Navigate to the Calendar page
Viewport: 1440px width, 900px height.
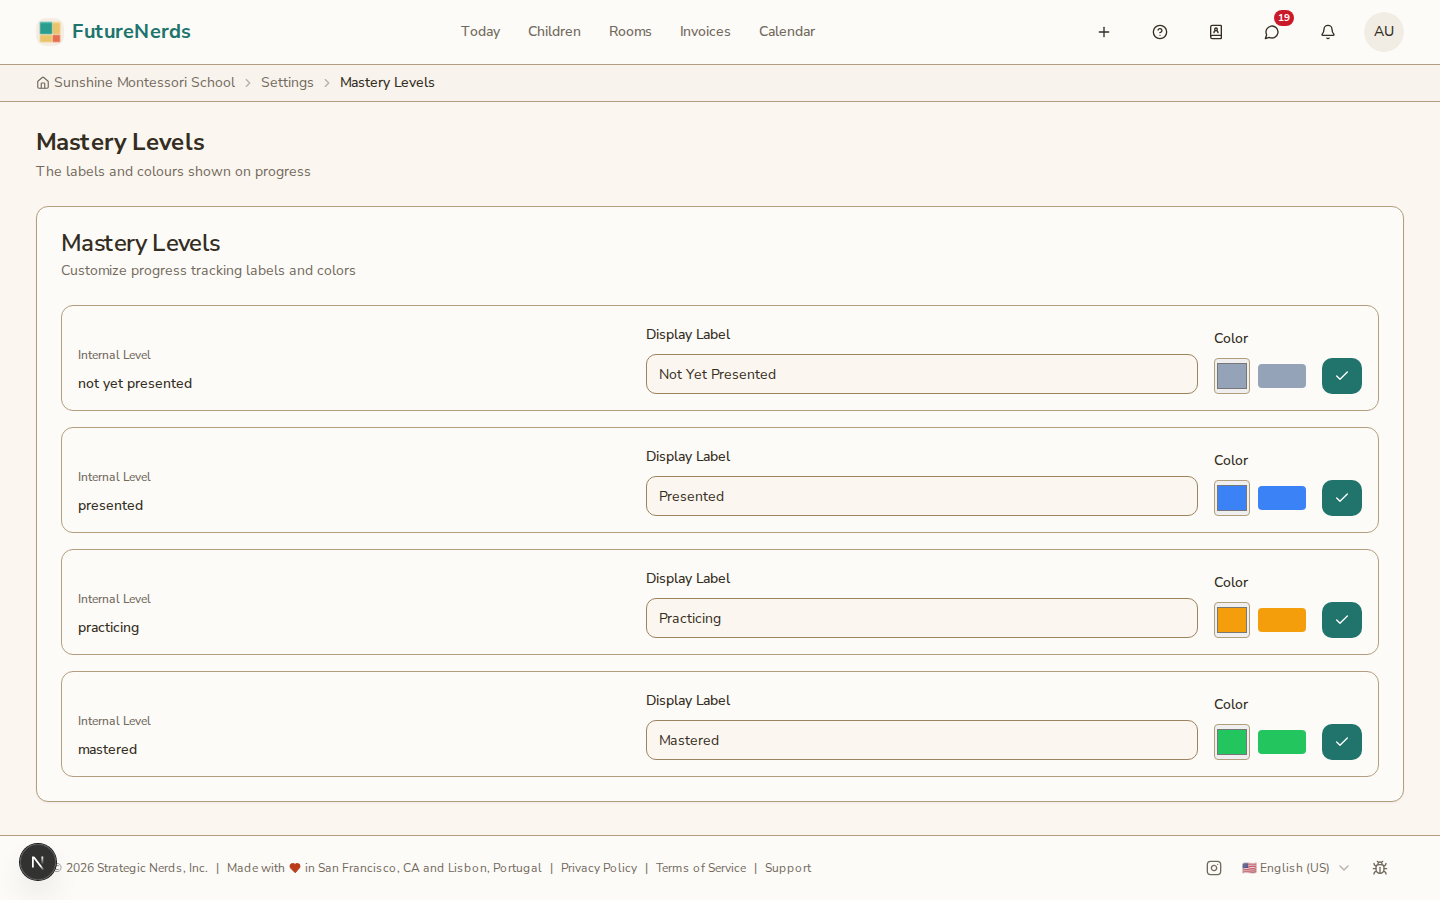pos(787,32)
